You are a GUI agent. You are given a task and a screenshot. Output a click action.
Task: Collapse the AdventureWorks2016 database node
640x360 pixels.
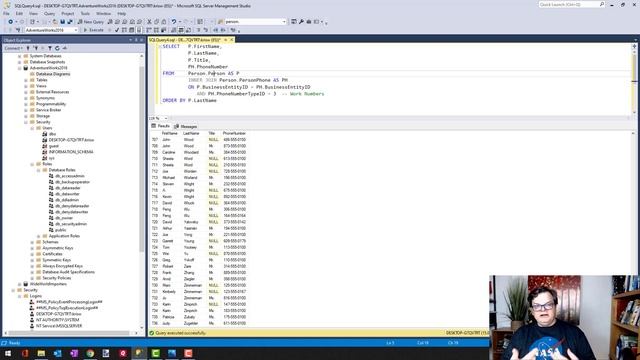(x=20, y=68)
